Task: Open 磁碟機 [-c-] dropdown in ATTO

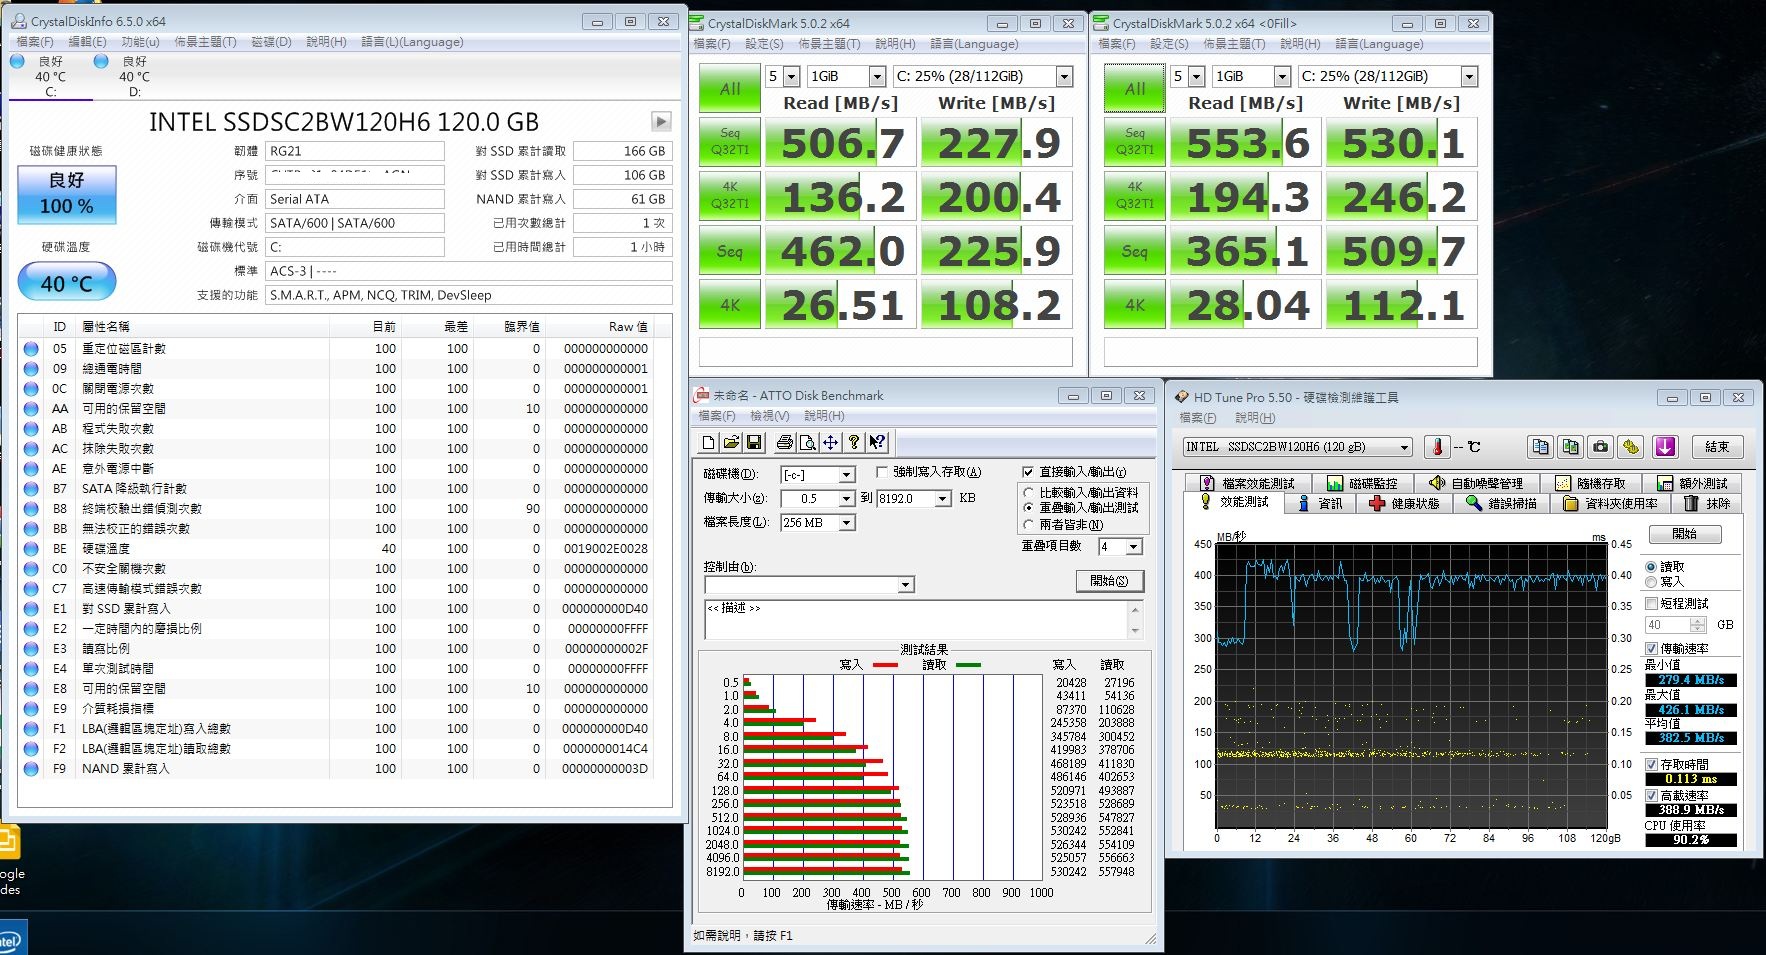Action: point(847,474)
